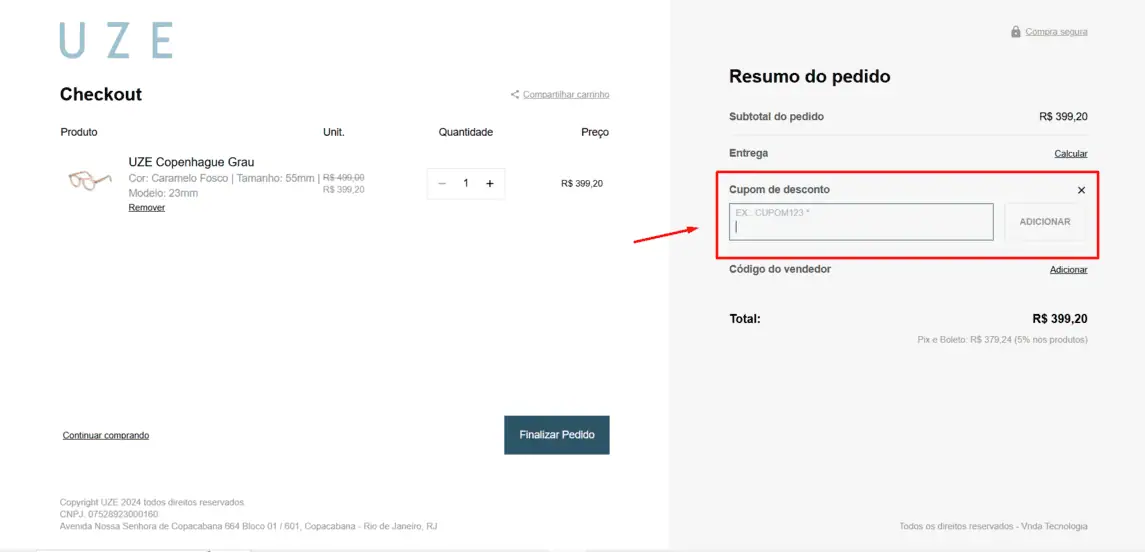Click the UZE logo
Image resolution: width=1145 pixels, height=552 pixels.
pyautogui.click(x=116, y=40)
